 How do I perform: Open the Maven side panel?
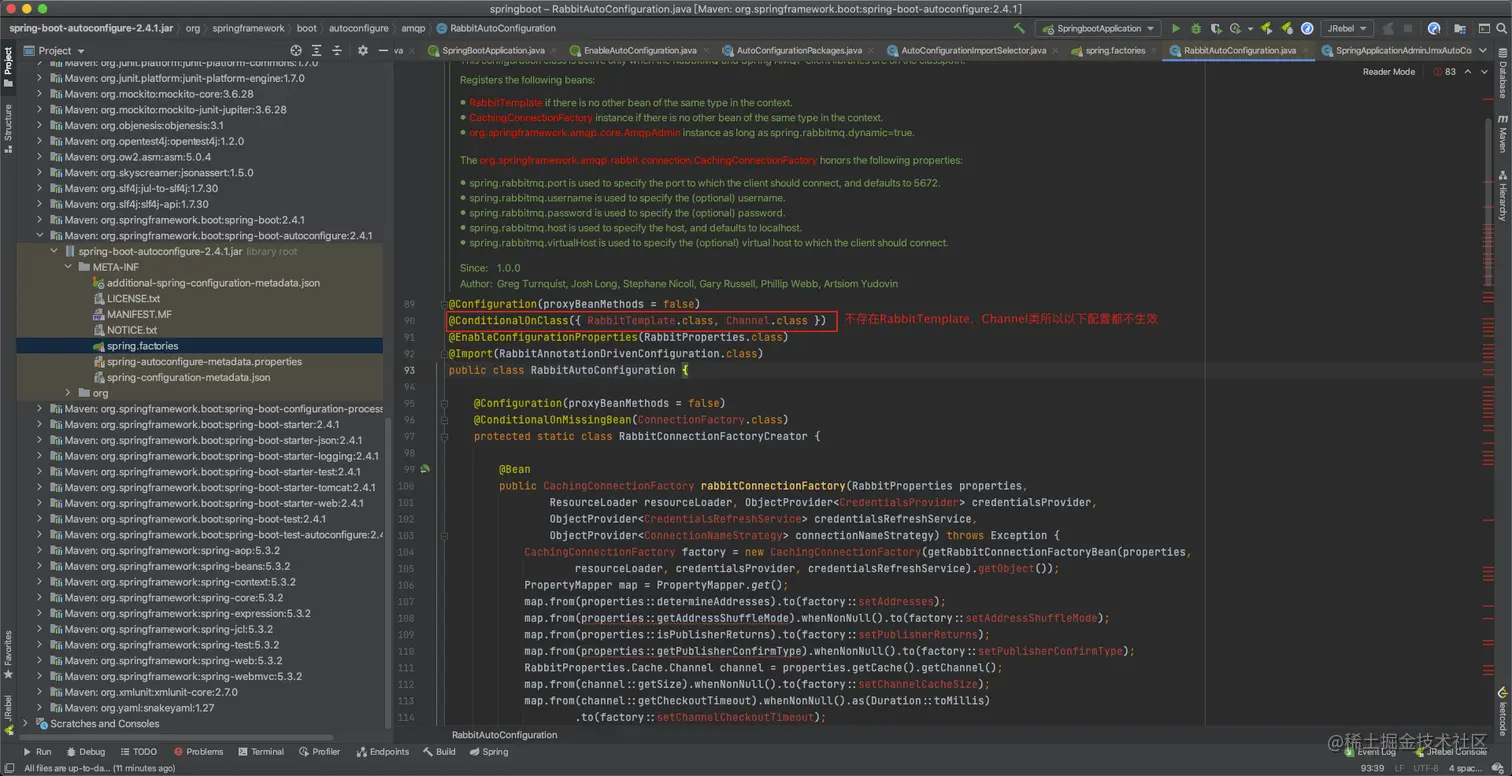pyautogui.click(x=1502, y=134)
